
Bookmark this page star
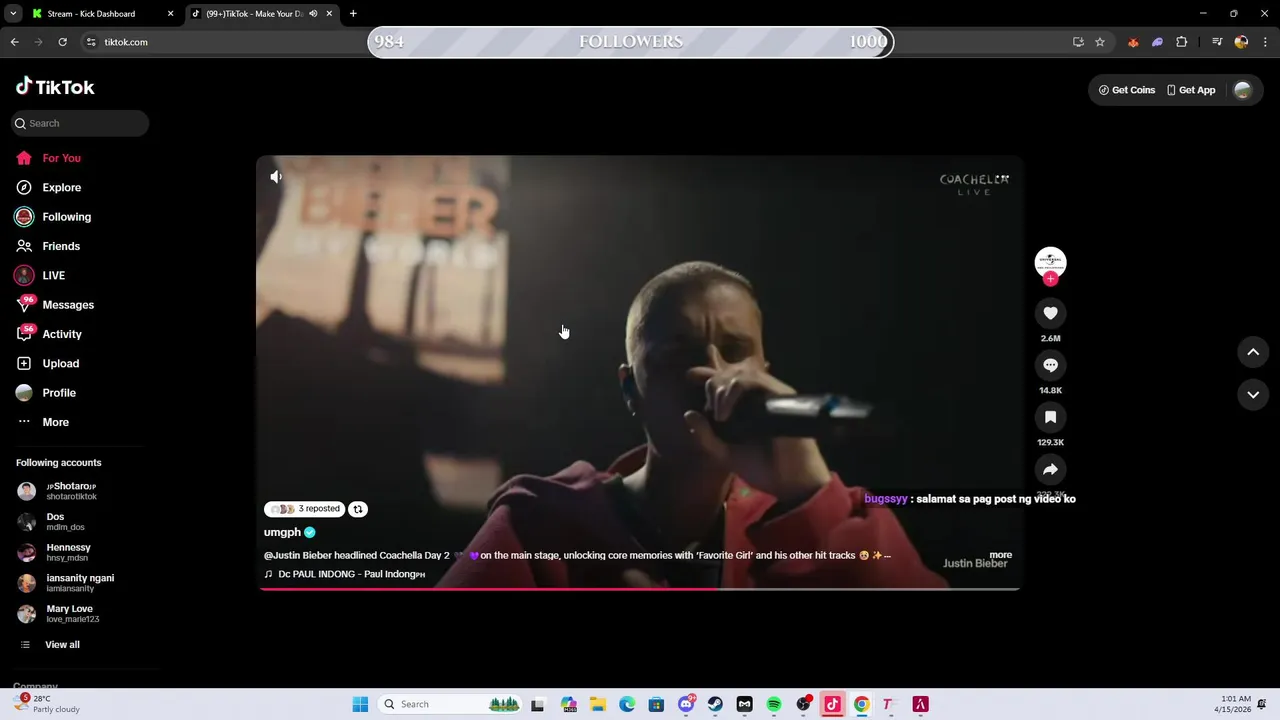click(x=1100, y=42)
